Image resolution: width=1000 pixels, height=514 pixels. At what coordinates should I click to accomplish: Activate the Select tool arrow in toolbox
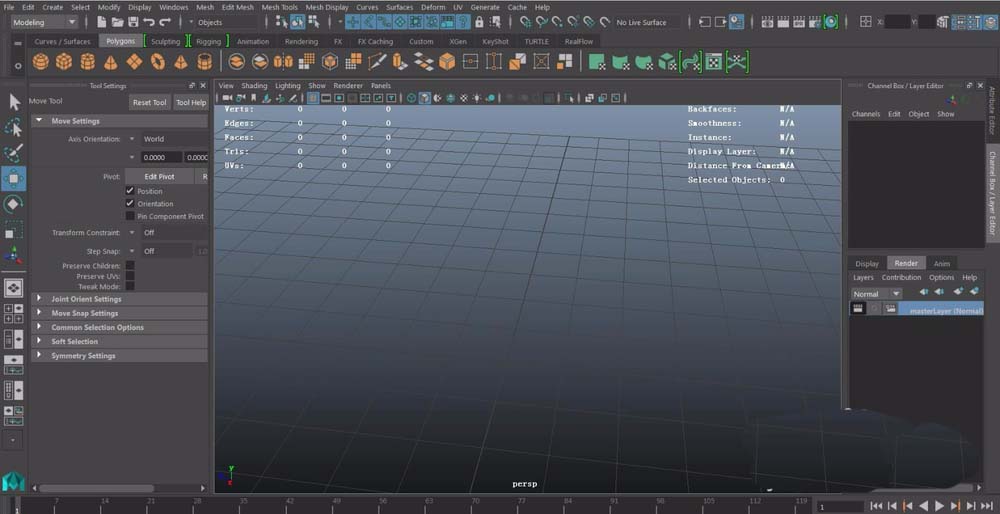click(14, 102)
